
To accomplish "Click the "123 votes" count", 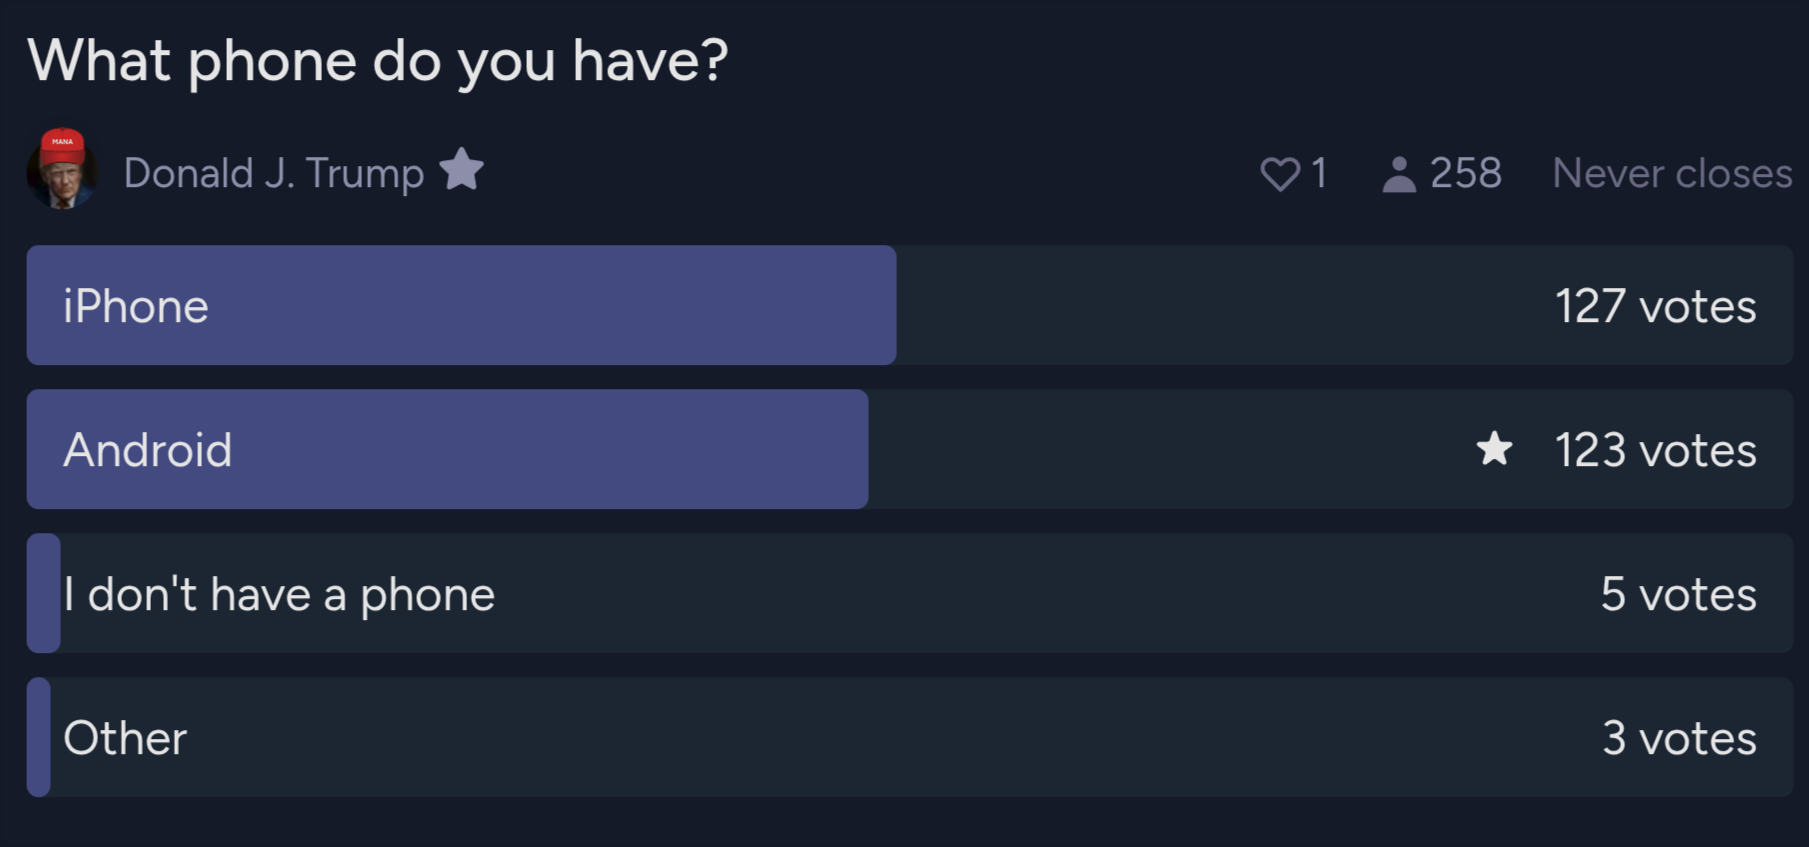I will [x=1655, y=450].
